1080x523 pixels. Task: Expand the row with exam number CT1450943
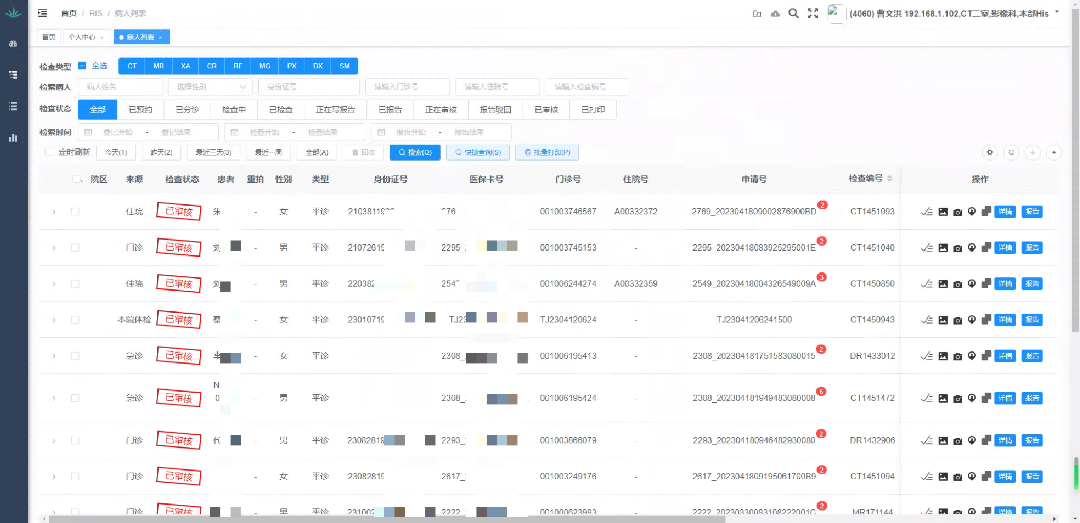[54, 320]
